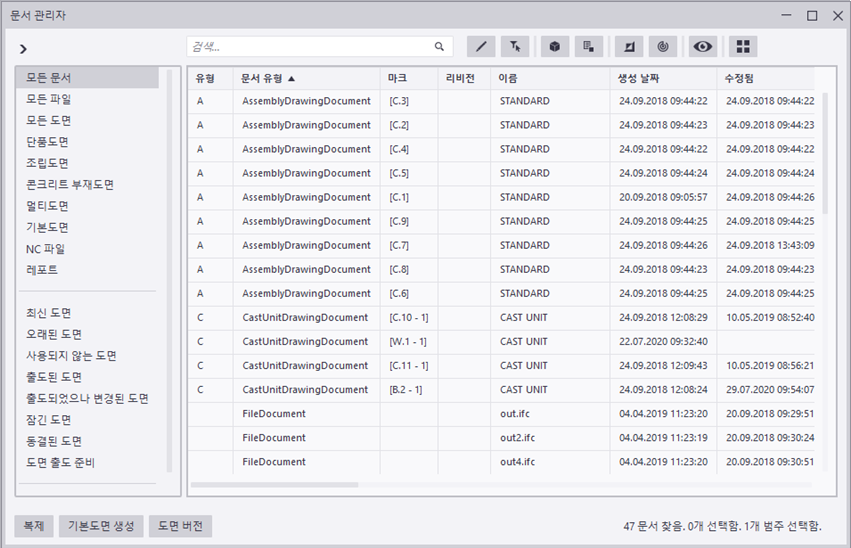Select the 모든 문서 category
Screen dimensions: 851x548
click(87, 78)
